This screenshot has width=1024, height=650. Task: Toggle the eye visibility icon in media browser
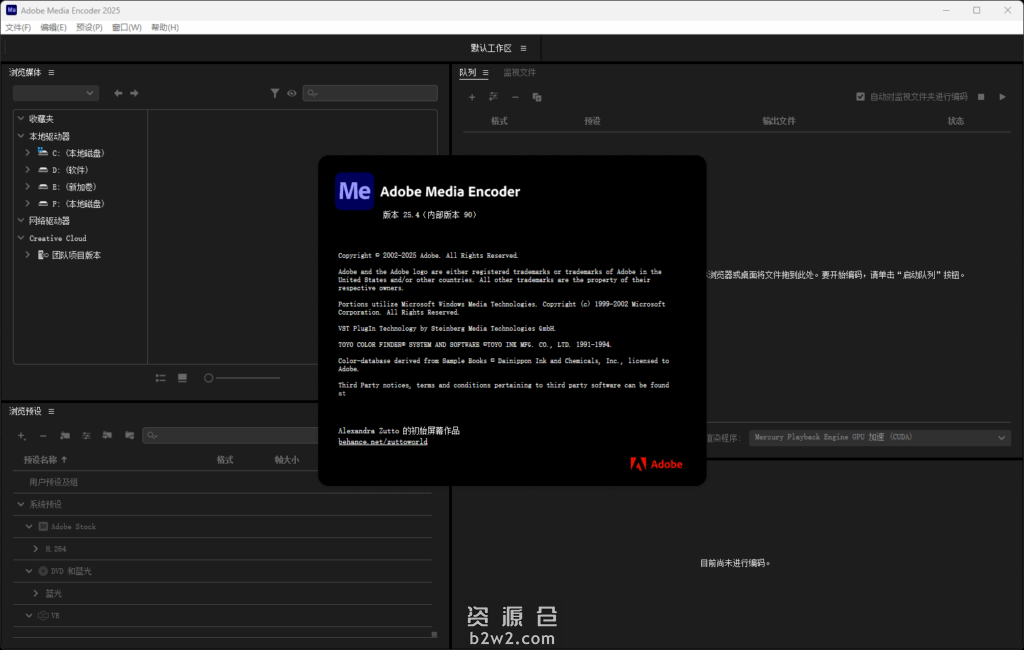point(291,93)
